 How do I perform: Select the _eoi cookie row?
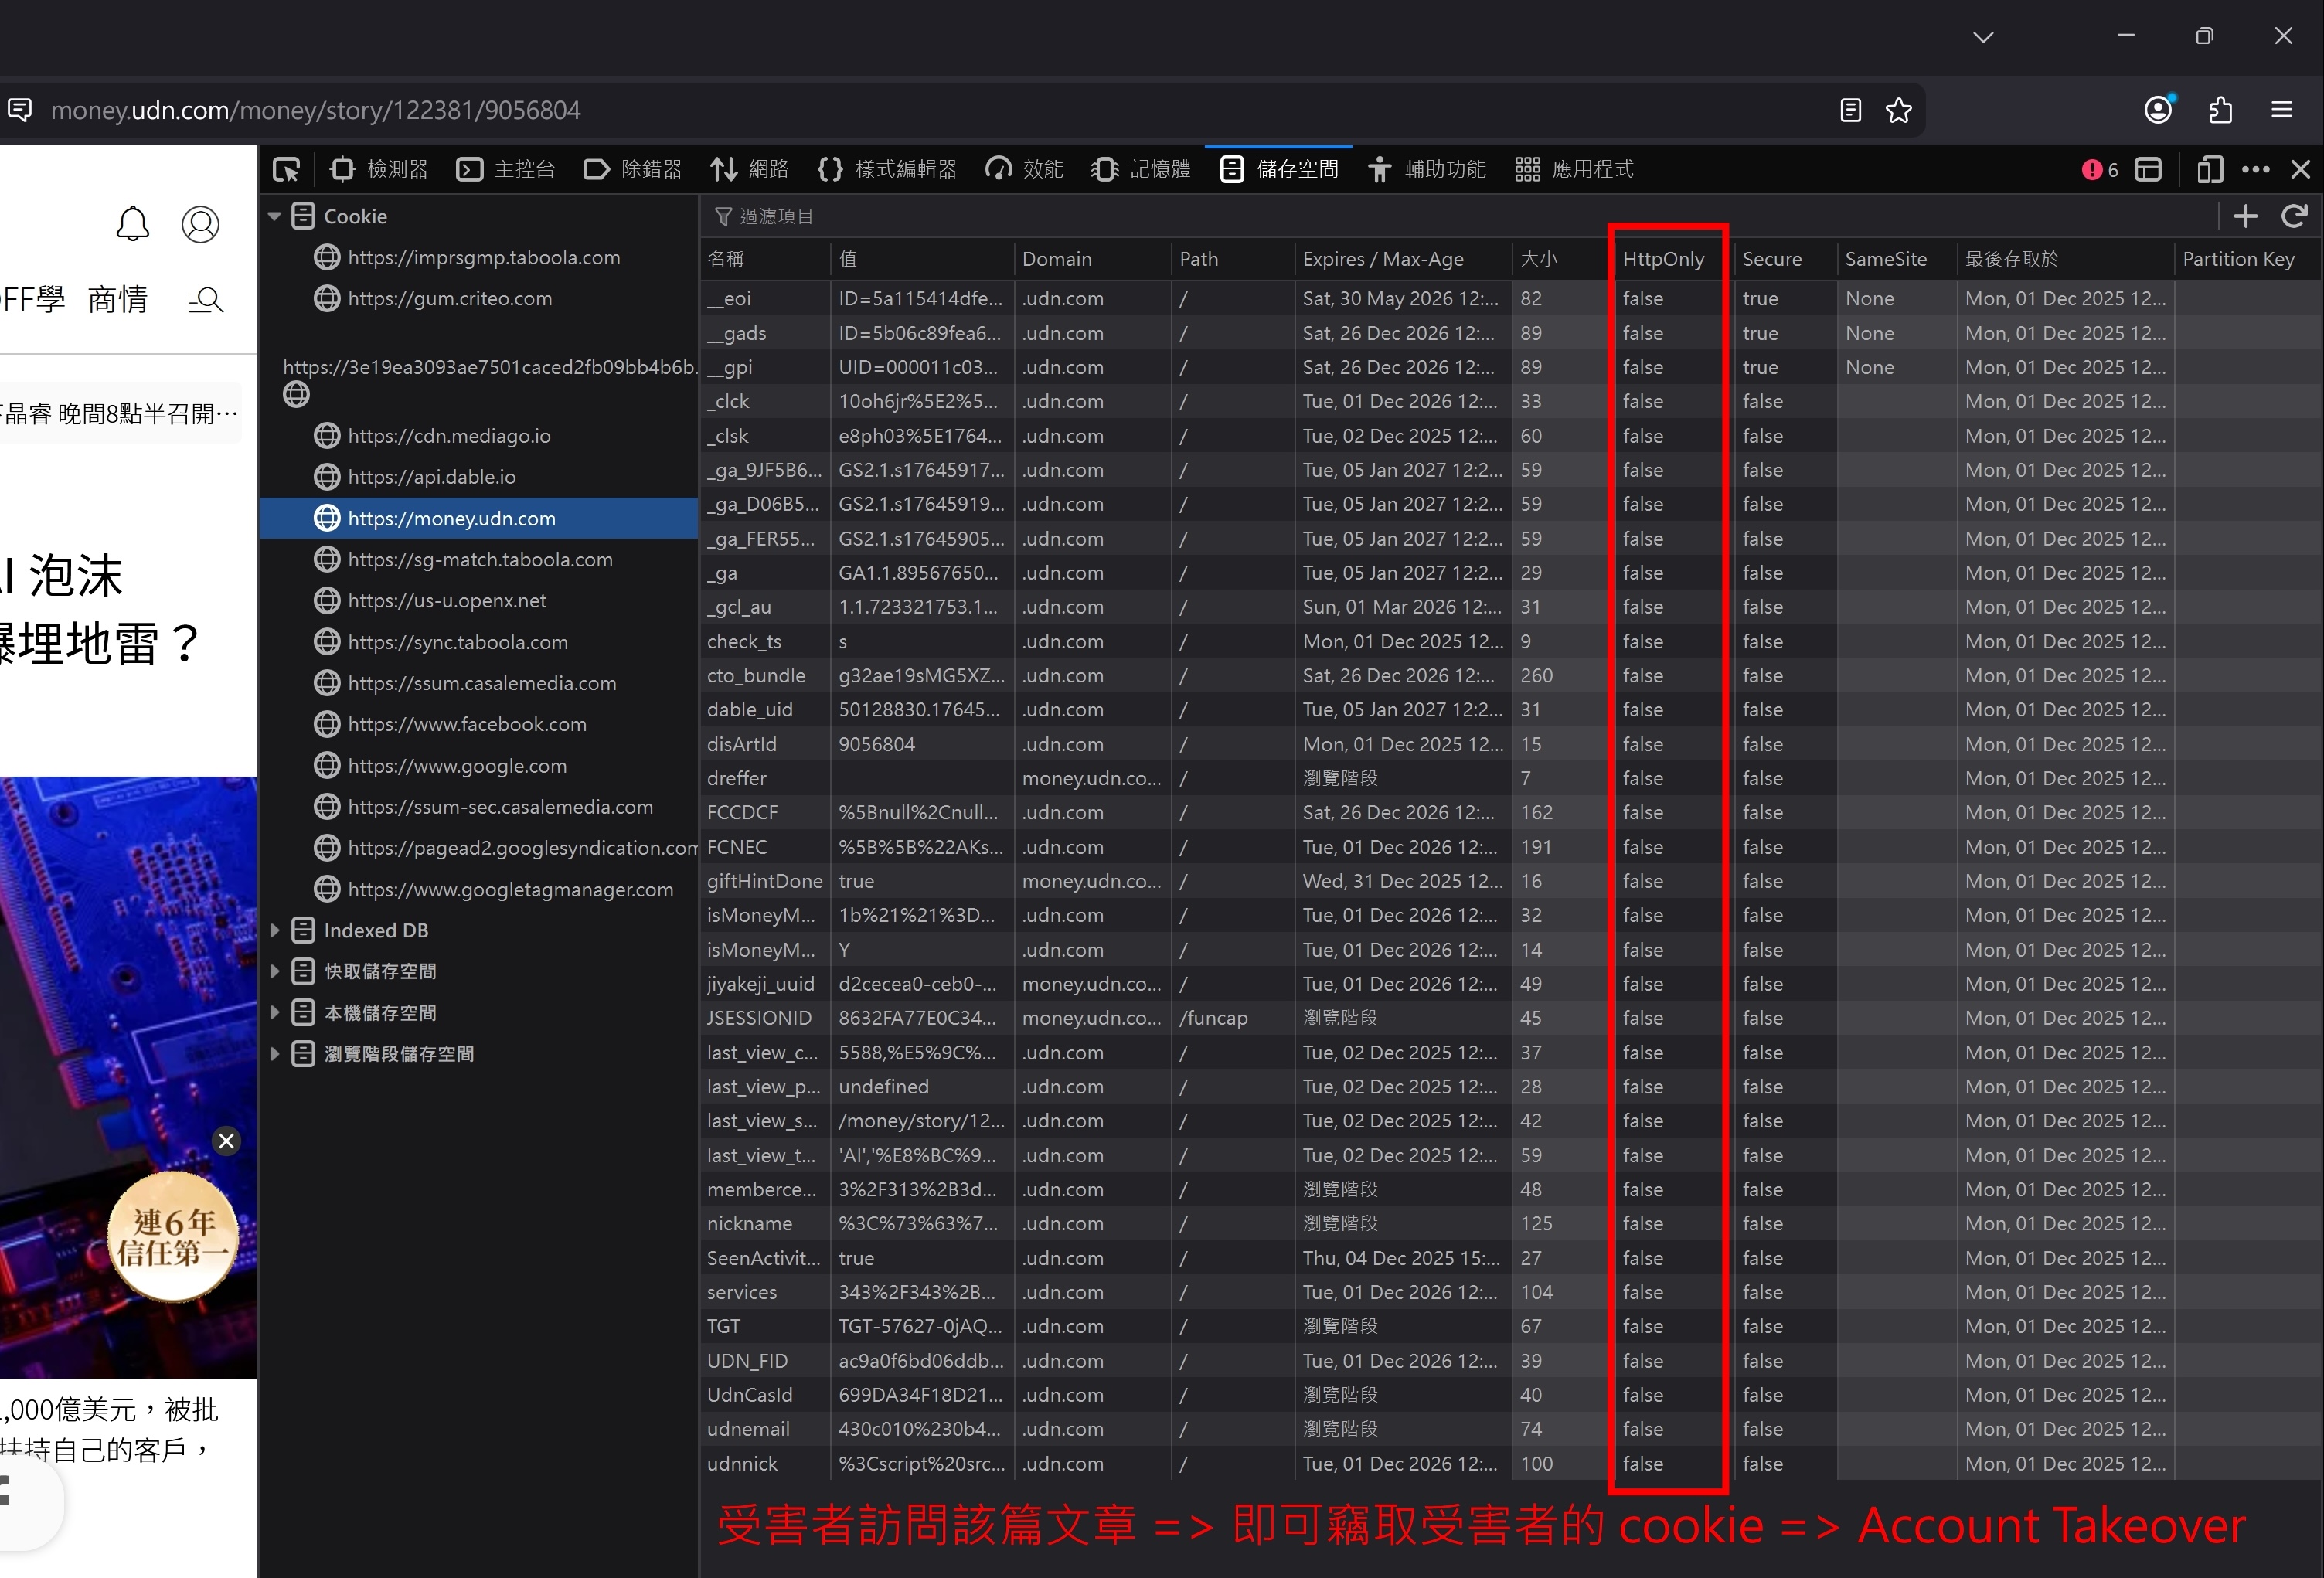(x=1511, y=299)
